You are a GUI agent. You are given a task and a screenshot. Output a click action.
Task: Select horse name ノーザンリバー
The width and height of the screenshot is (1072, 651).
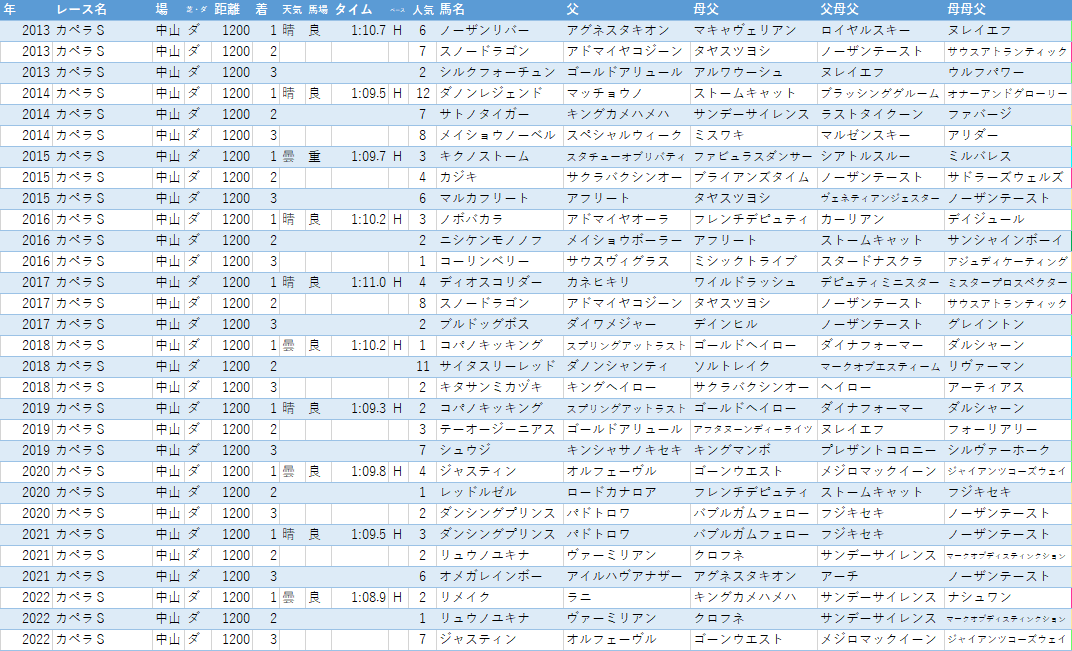click(484, 30)
